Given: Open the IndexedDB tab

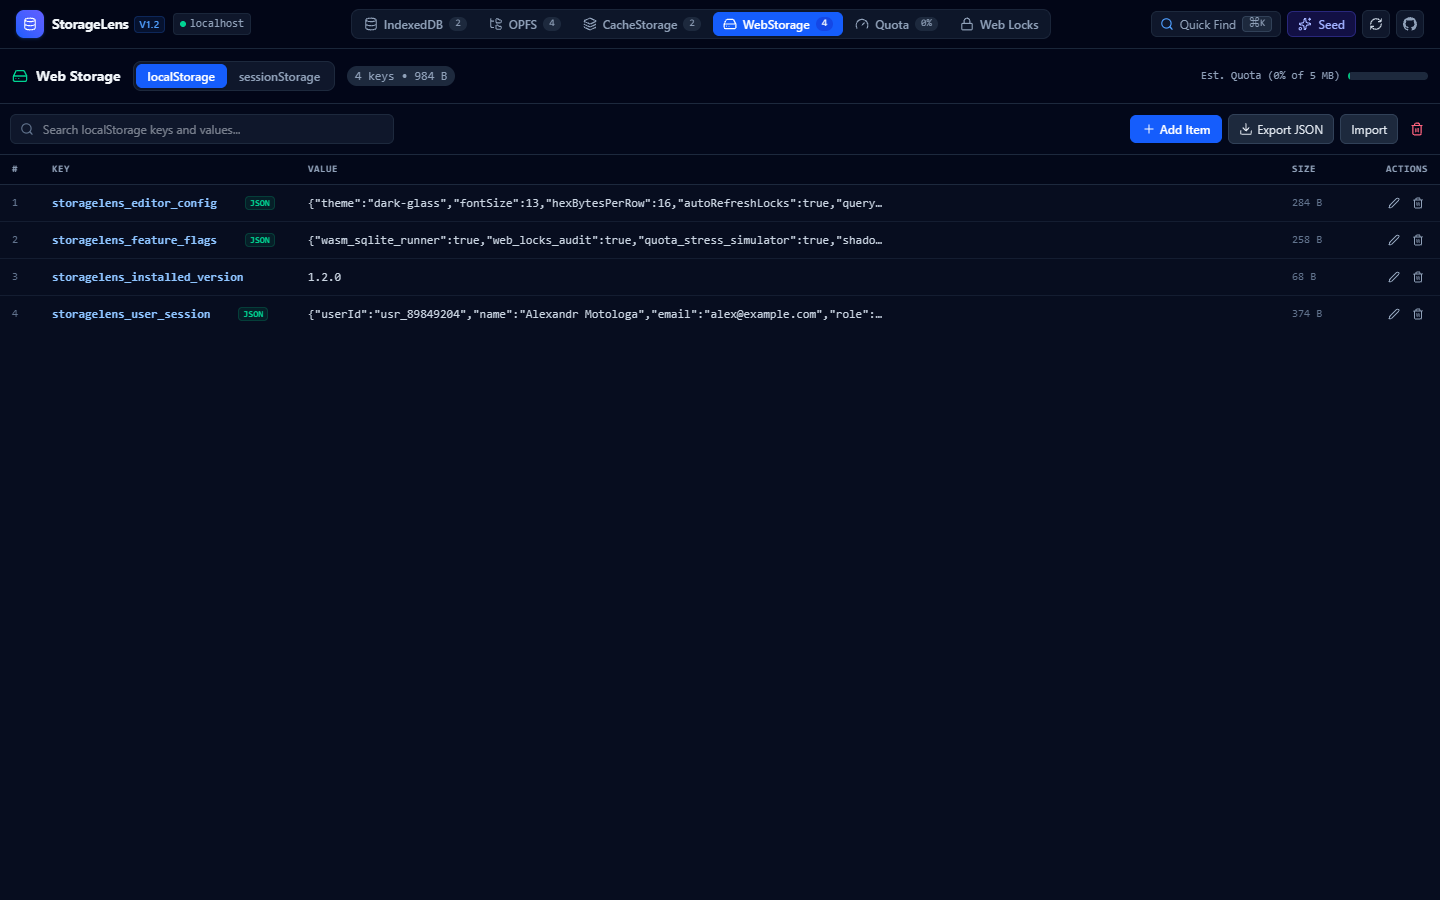Looking at the screenshot, I should 415,24.
